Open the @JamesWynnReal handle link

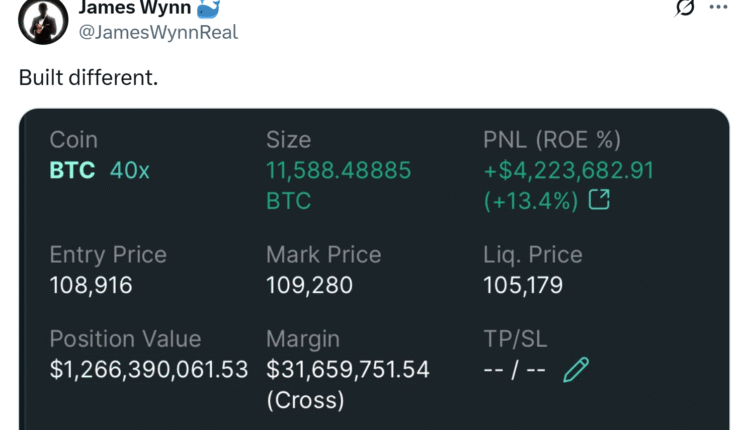pyautogui.click(x=158, y=32)
